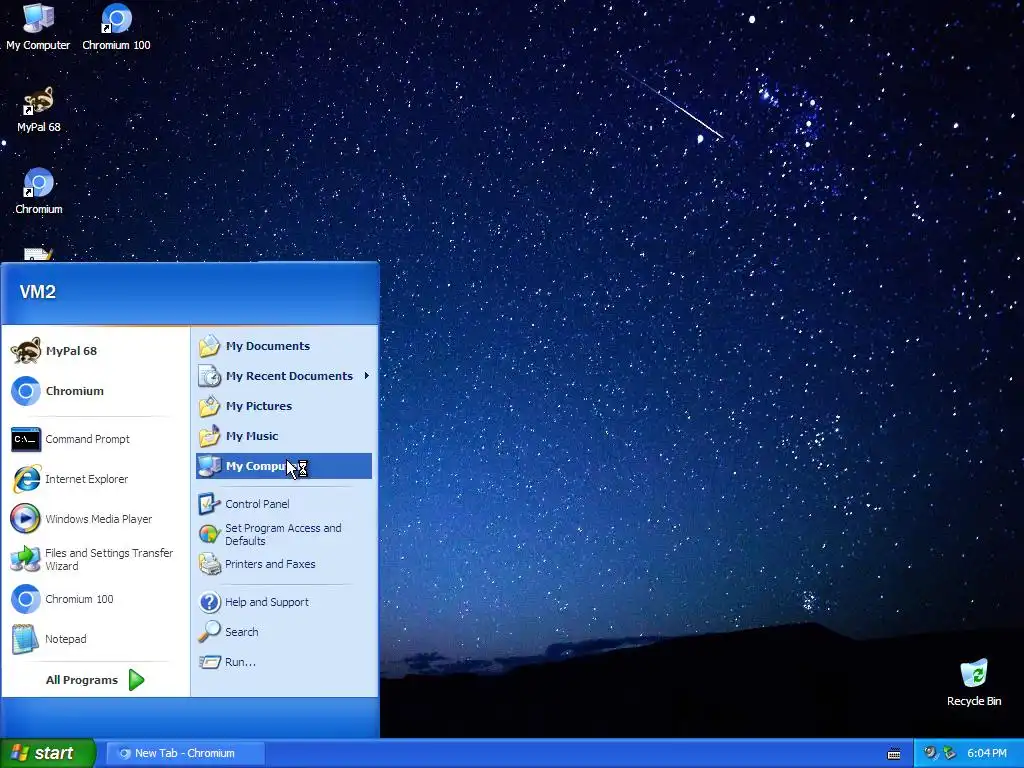The image size is (1024, 768).
Task: Launch Internet Explorer from the Start menu
Action: point(95,479)
